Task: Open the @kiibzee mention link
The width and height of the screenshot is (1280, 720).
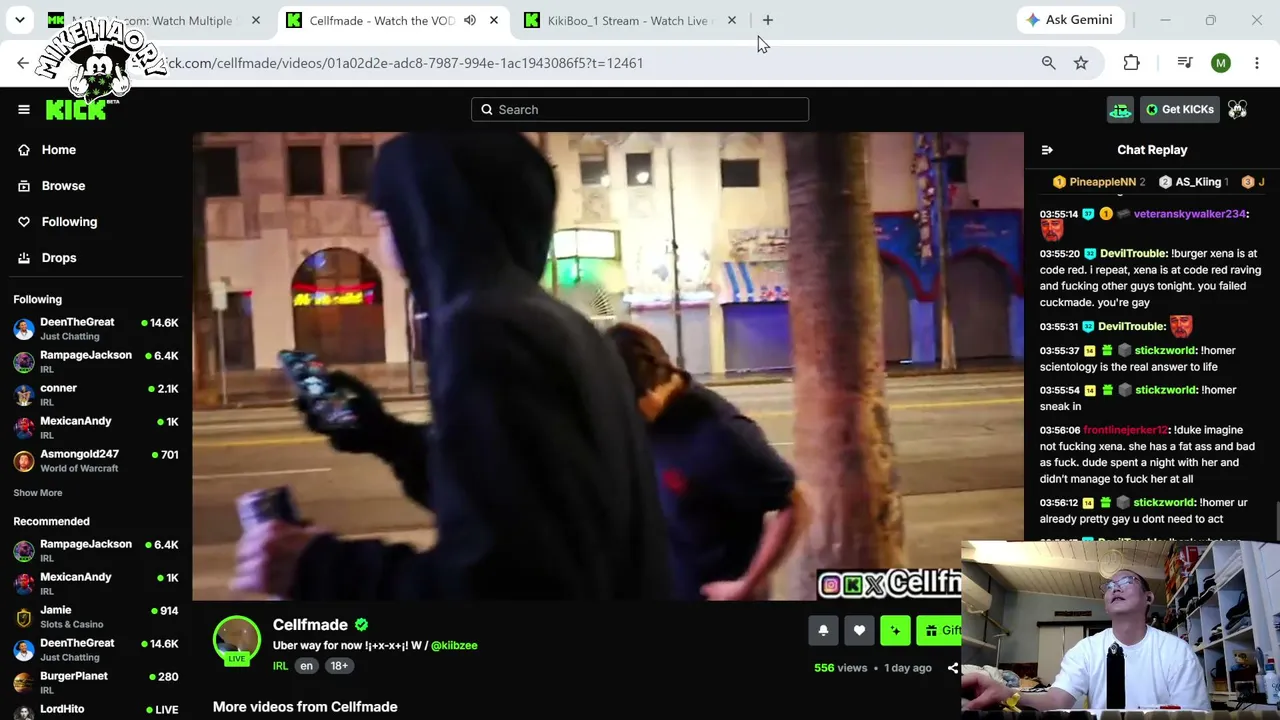Action: pos(454,646)
